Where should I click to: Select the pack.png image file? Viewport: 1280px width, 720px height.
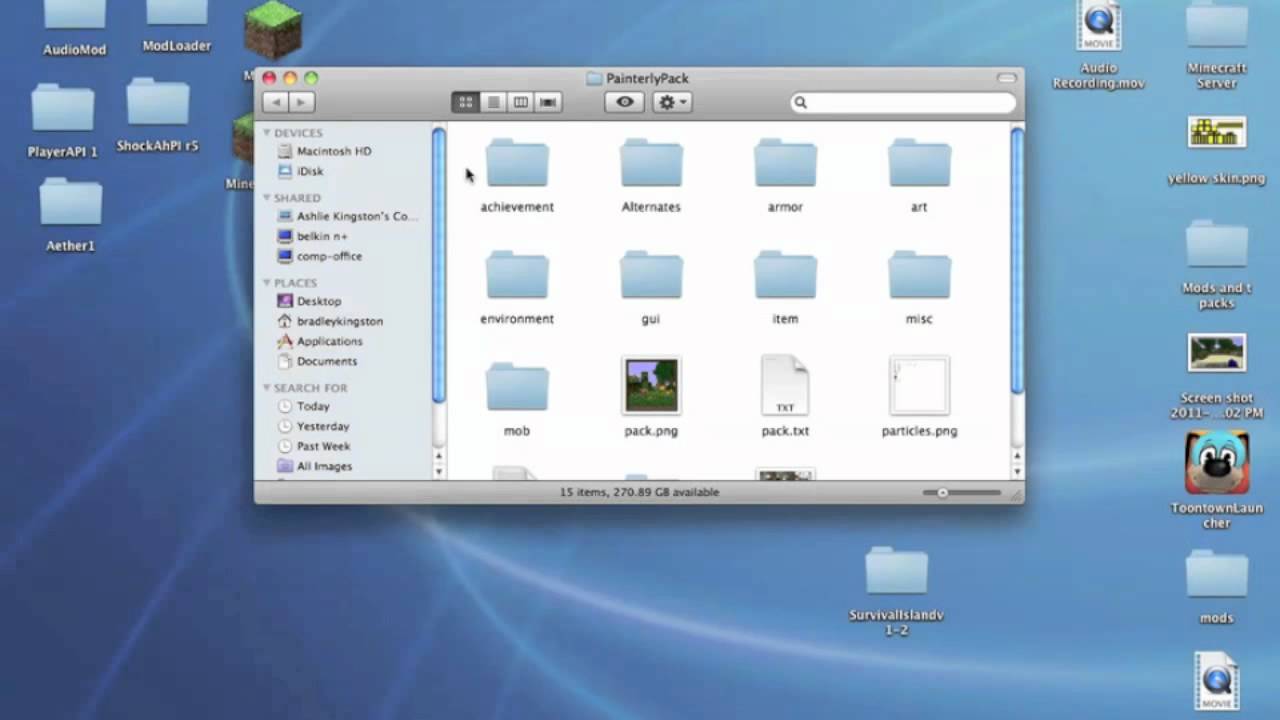tap(651, 385)
